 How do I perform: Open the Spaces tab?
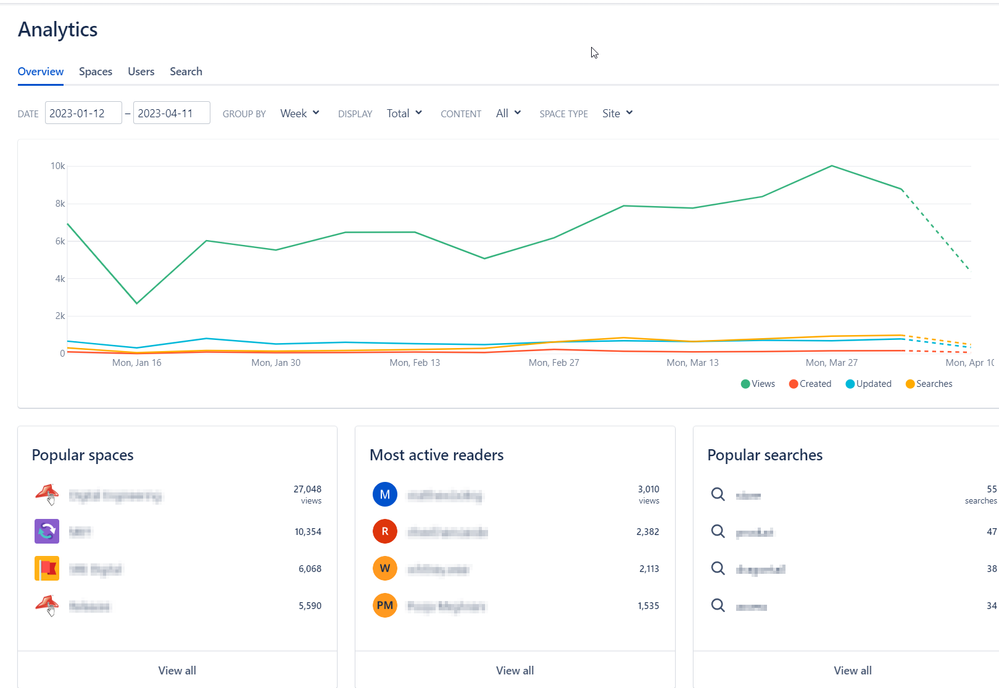[x=96, y=71]
